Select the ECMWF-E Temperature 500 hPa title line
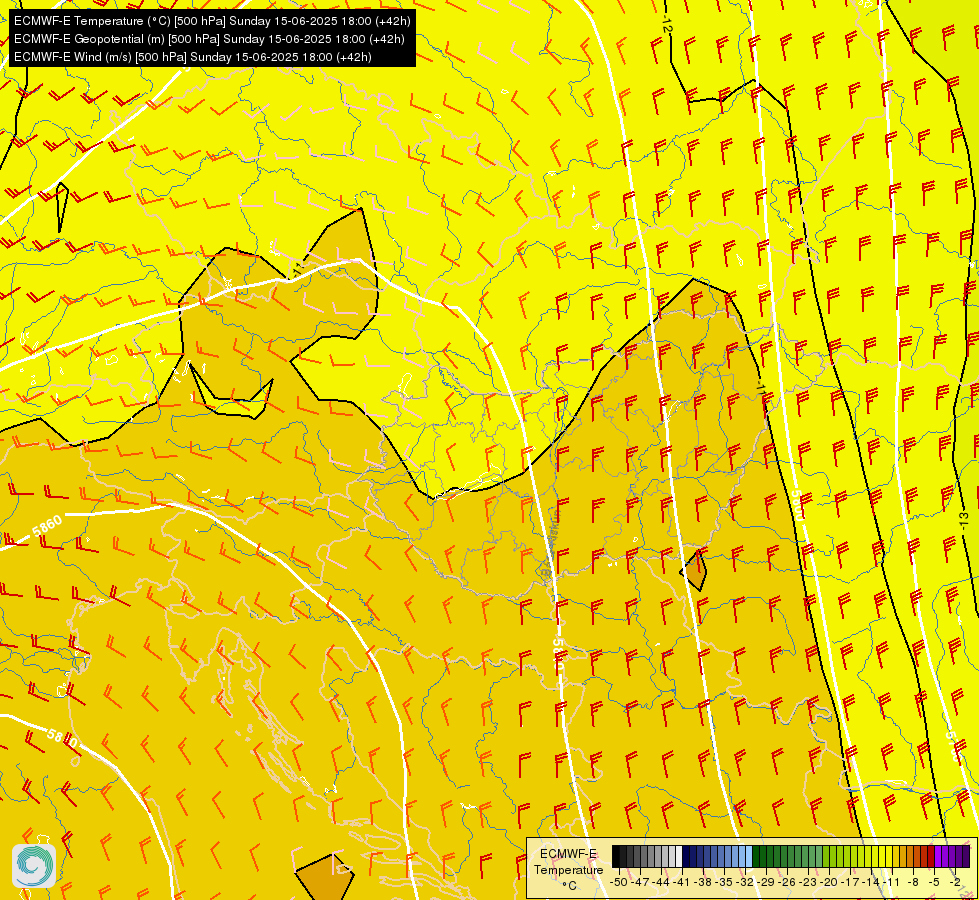The width and height of the screenshot is (979, 900). point(212,21)
